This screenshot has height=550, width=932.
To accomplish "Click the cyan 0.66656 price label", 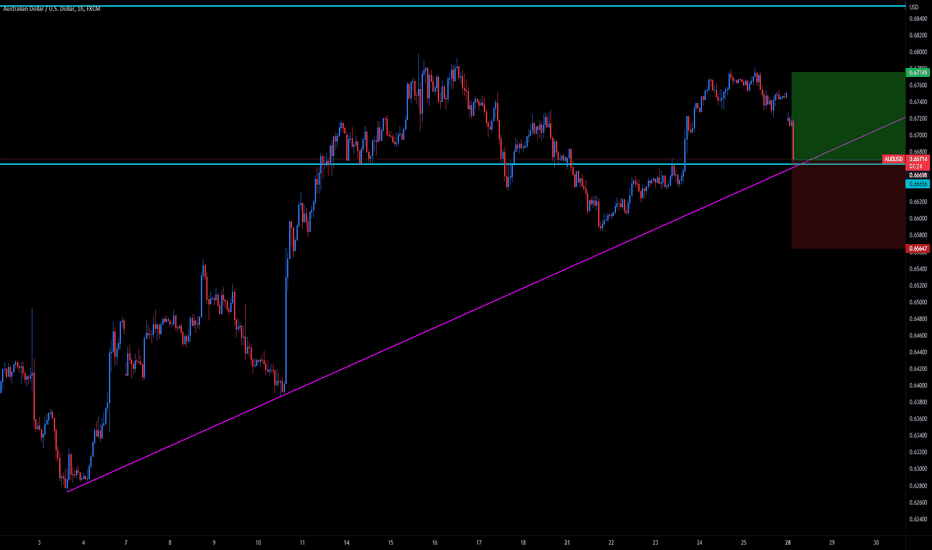I will pyautogui.click(x=918, y=184).
